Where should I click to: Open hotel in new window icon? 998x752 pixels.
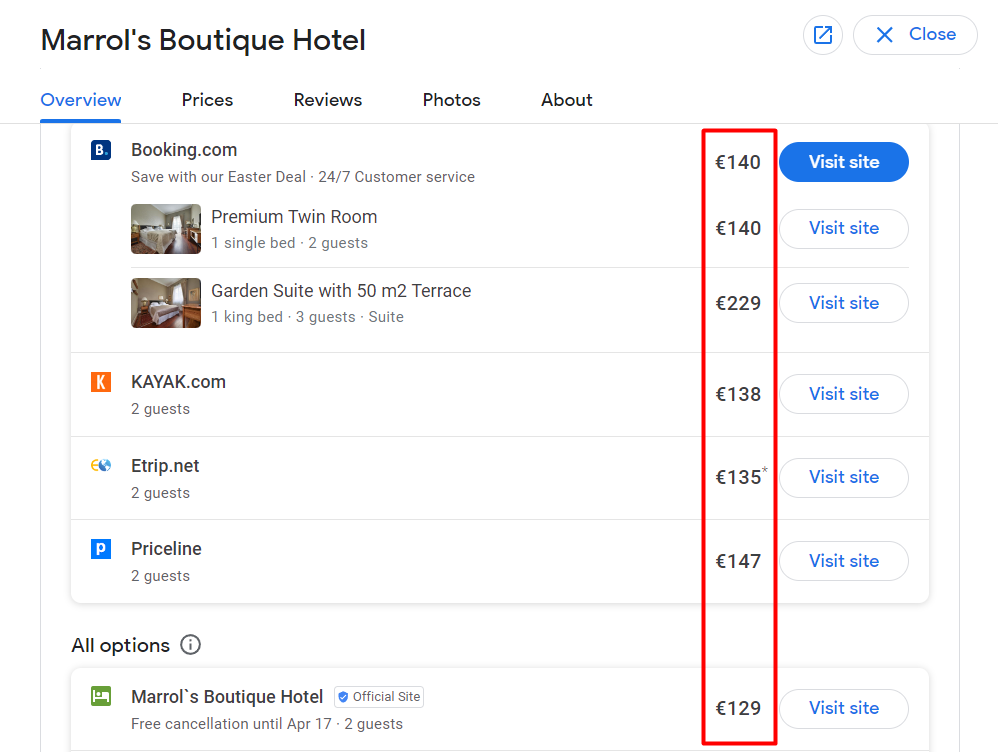(x=822, y=35)
